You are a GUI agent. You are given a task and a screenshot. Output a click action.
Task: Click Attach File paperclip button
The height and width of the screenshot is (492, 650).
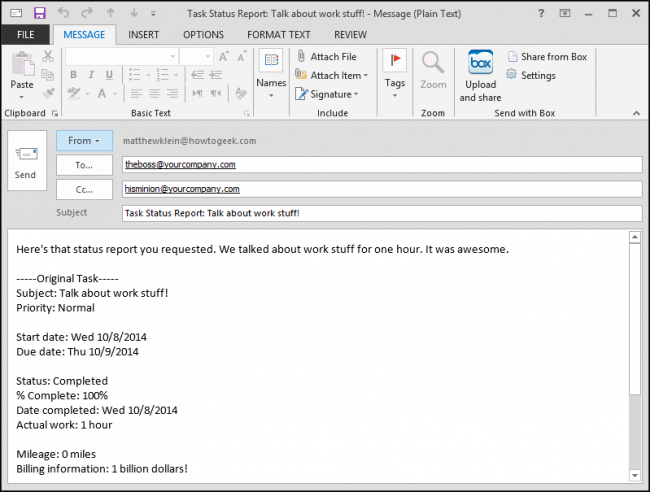(326, 56)
